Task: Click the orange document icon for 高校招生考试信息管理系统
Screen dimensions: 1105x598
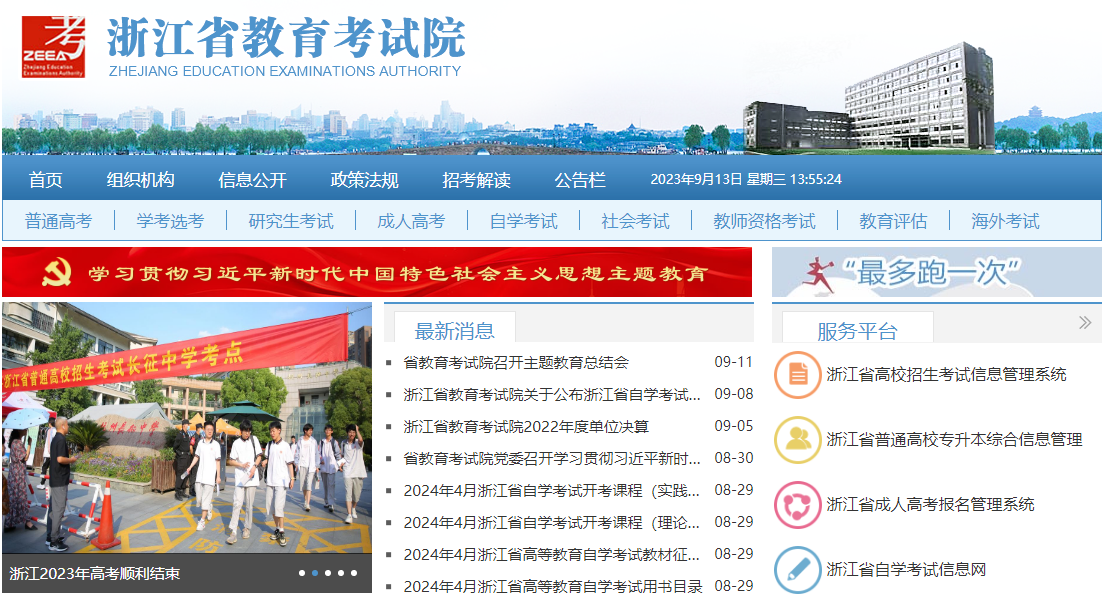Action: [x=798, y=375]
